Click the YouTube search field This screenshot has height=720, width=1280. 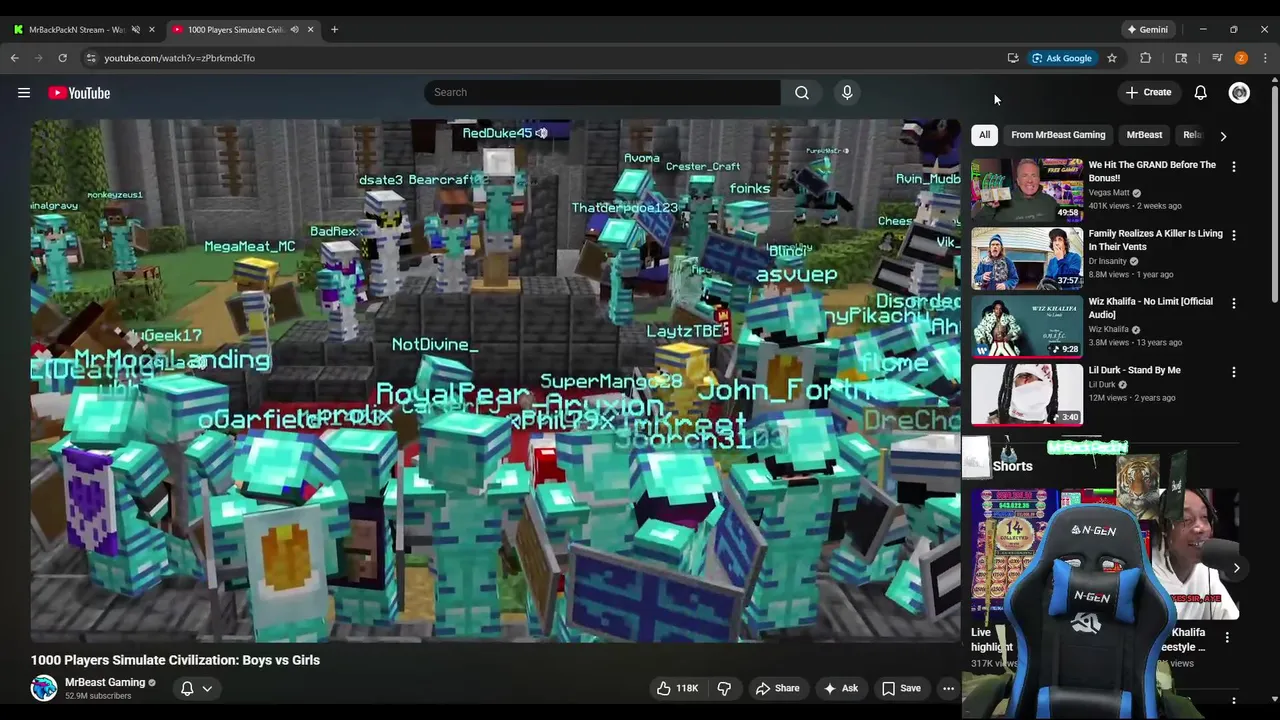coord(602,92)
